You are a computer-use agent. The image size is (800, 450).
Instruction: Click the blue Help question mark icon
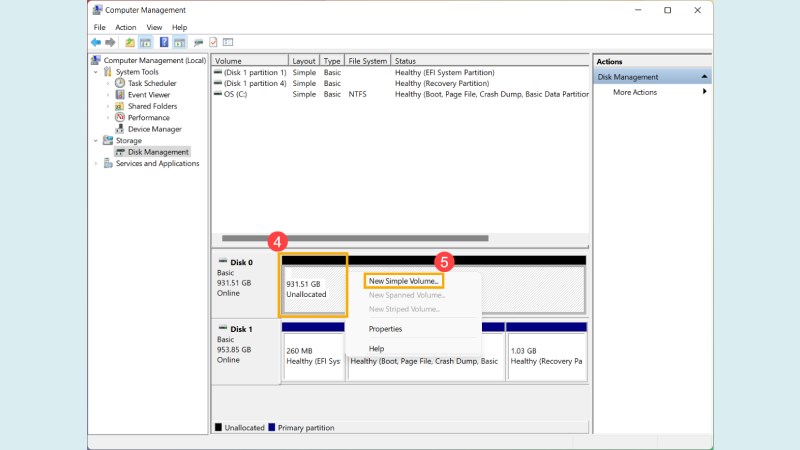tap(163, 42)
